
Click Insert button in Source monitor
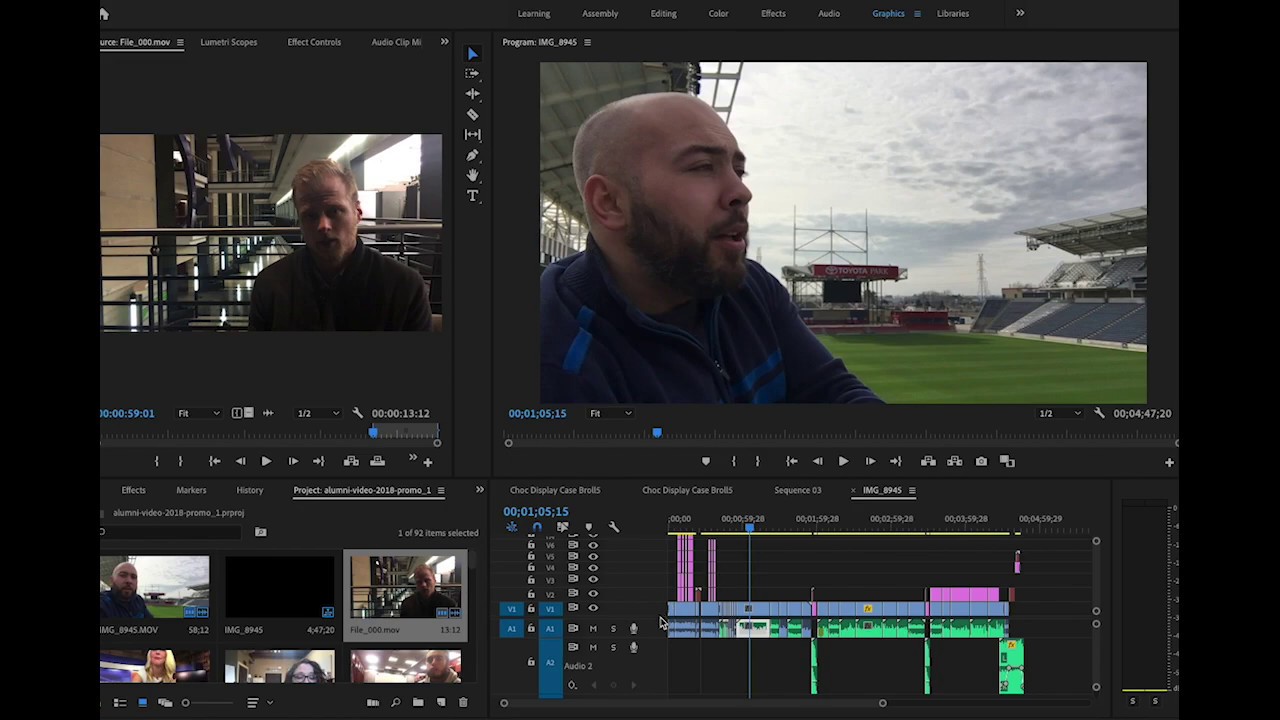coord(351,461)
